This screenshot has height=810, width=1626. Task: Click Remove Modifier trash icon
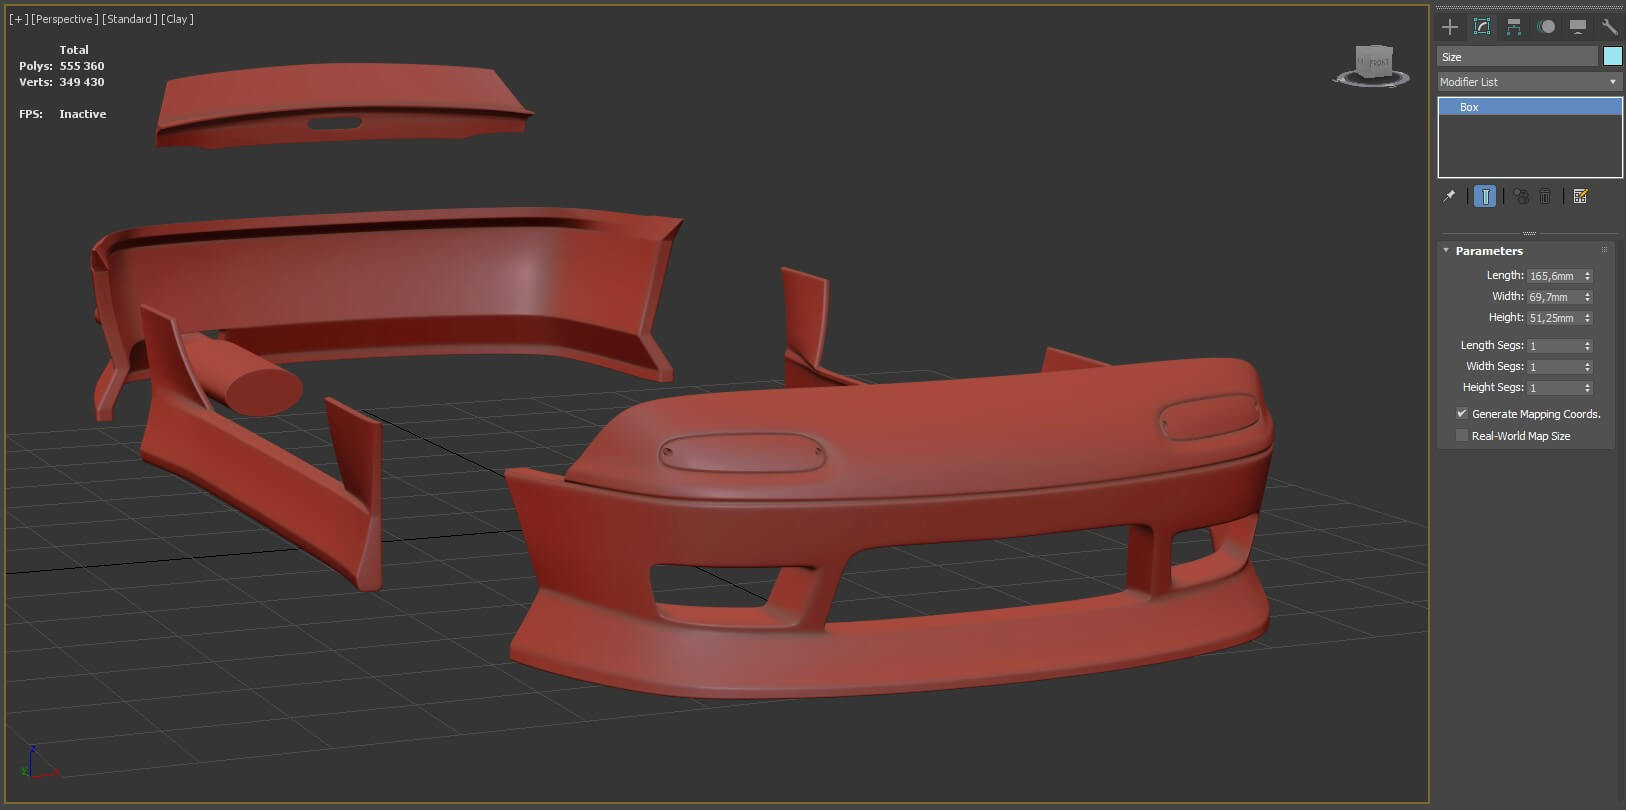[1545, 196]
